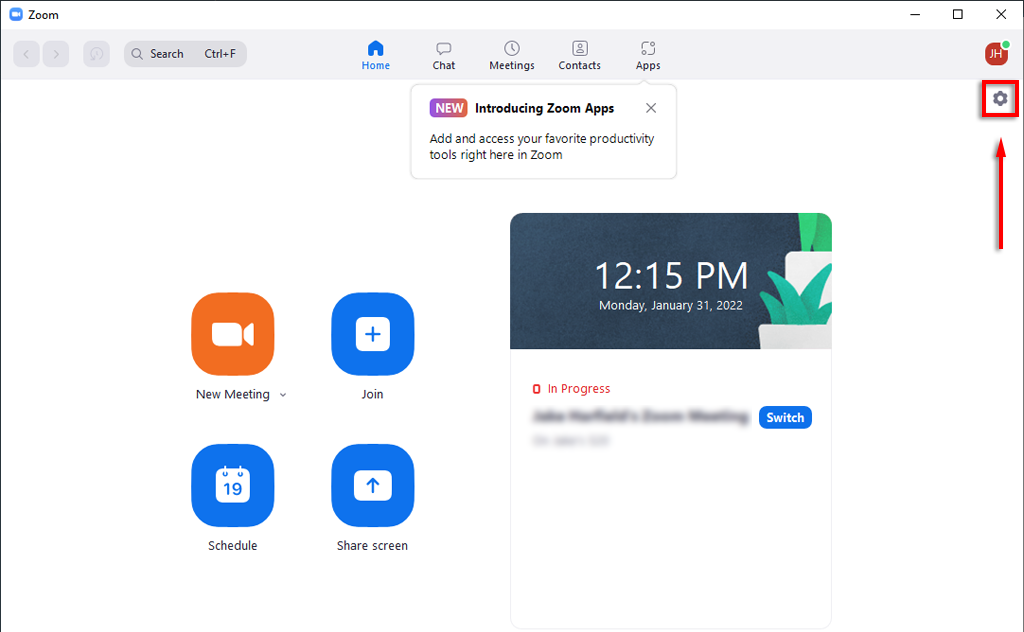Open the Schedule calendar icon
This screenshot has width=1024, height=632.
pyautogui.click(x=232, y=485)
